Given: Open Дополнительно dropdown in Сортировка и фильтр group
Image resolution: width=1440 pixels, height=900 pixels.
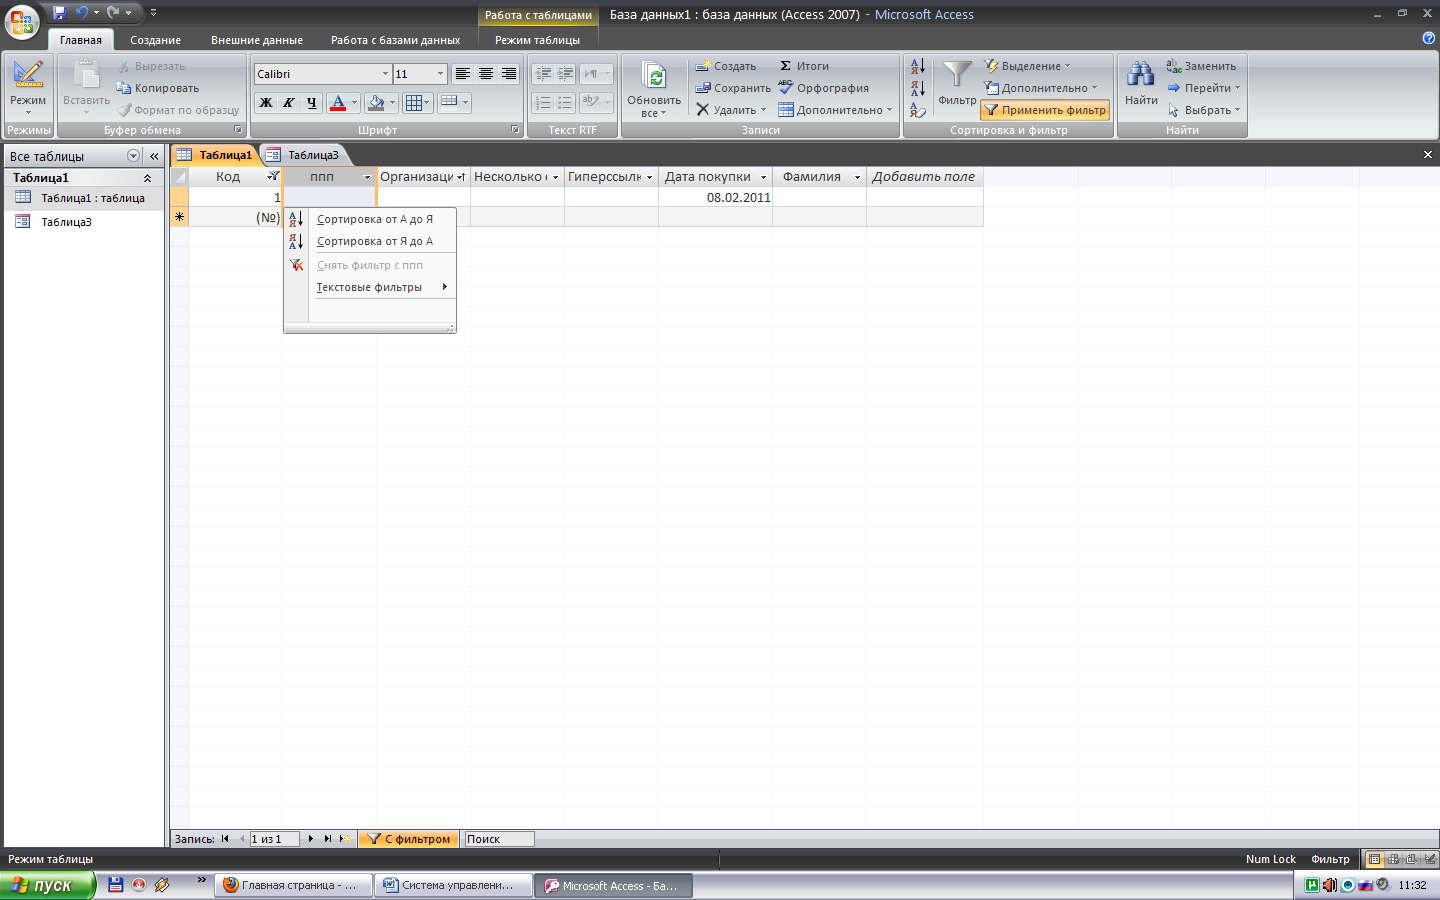Looking at the screenshot, I should click(x=1040, y=88).
